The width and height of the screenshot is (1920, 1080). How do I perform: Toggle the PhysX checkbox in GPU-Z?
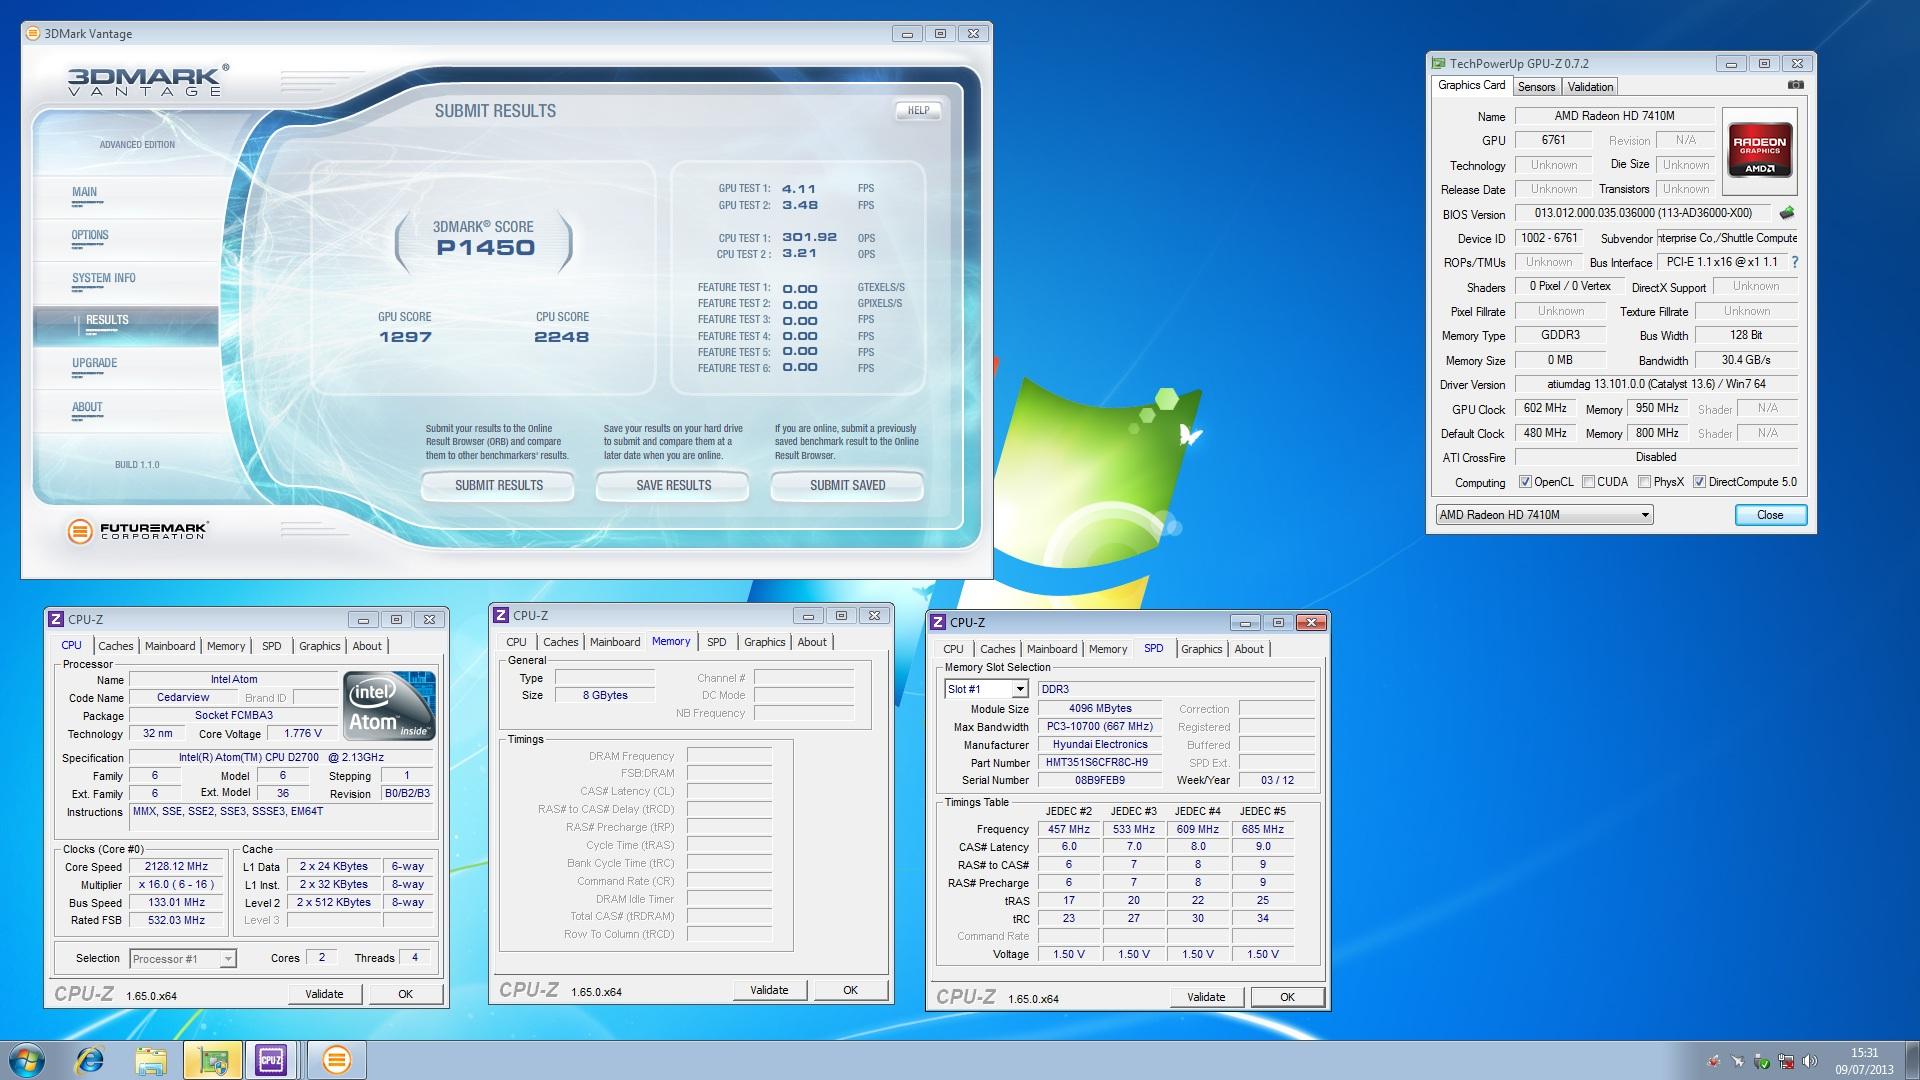point(1644,482)
